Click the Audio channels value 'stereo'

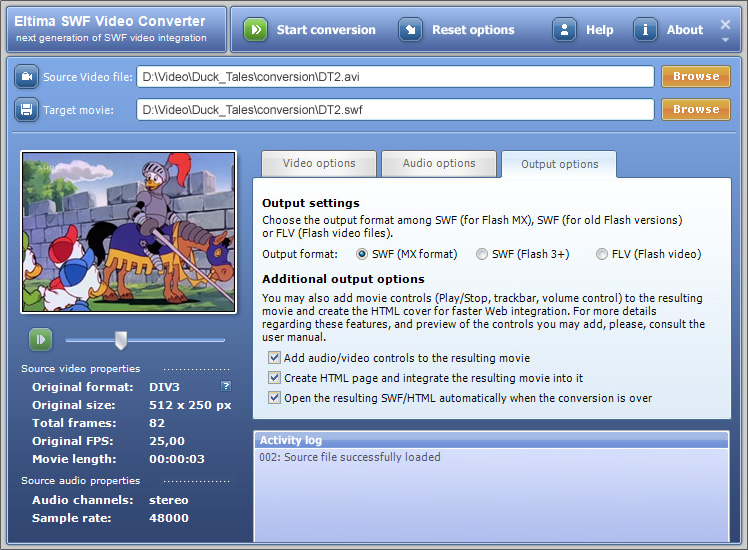click(168, 500)
